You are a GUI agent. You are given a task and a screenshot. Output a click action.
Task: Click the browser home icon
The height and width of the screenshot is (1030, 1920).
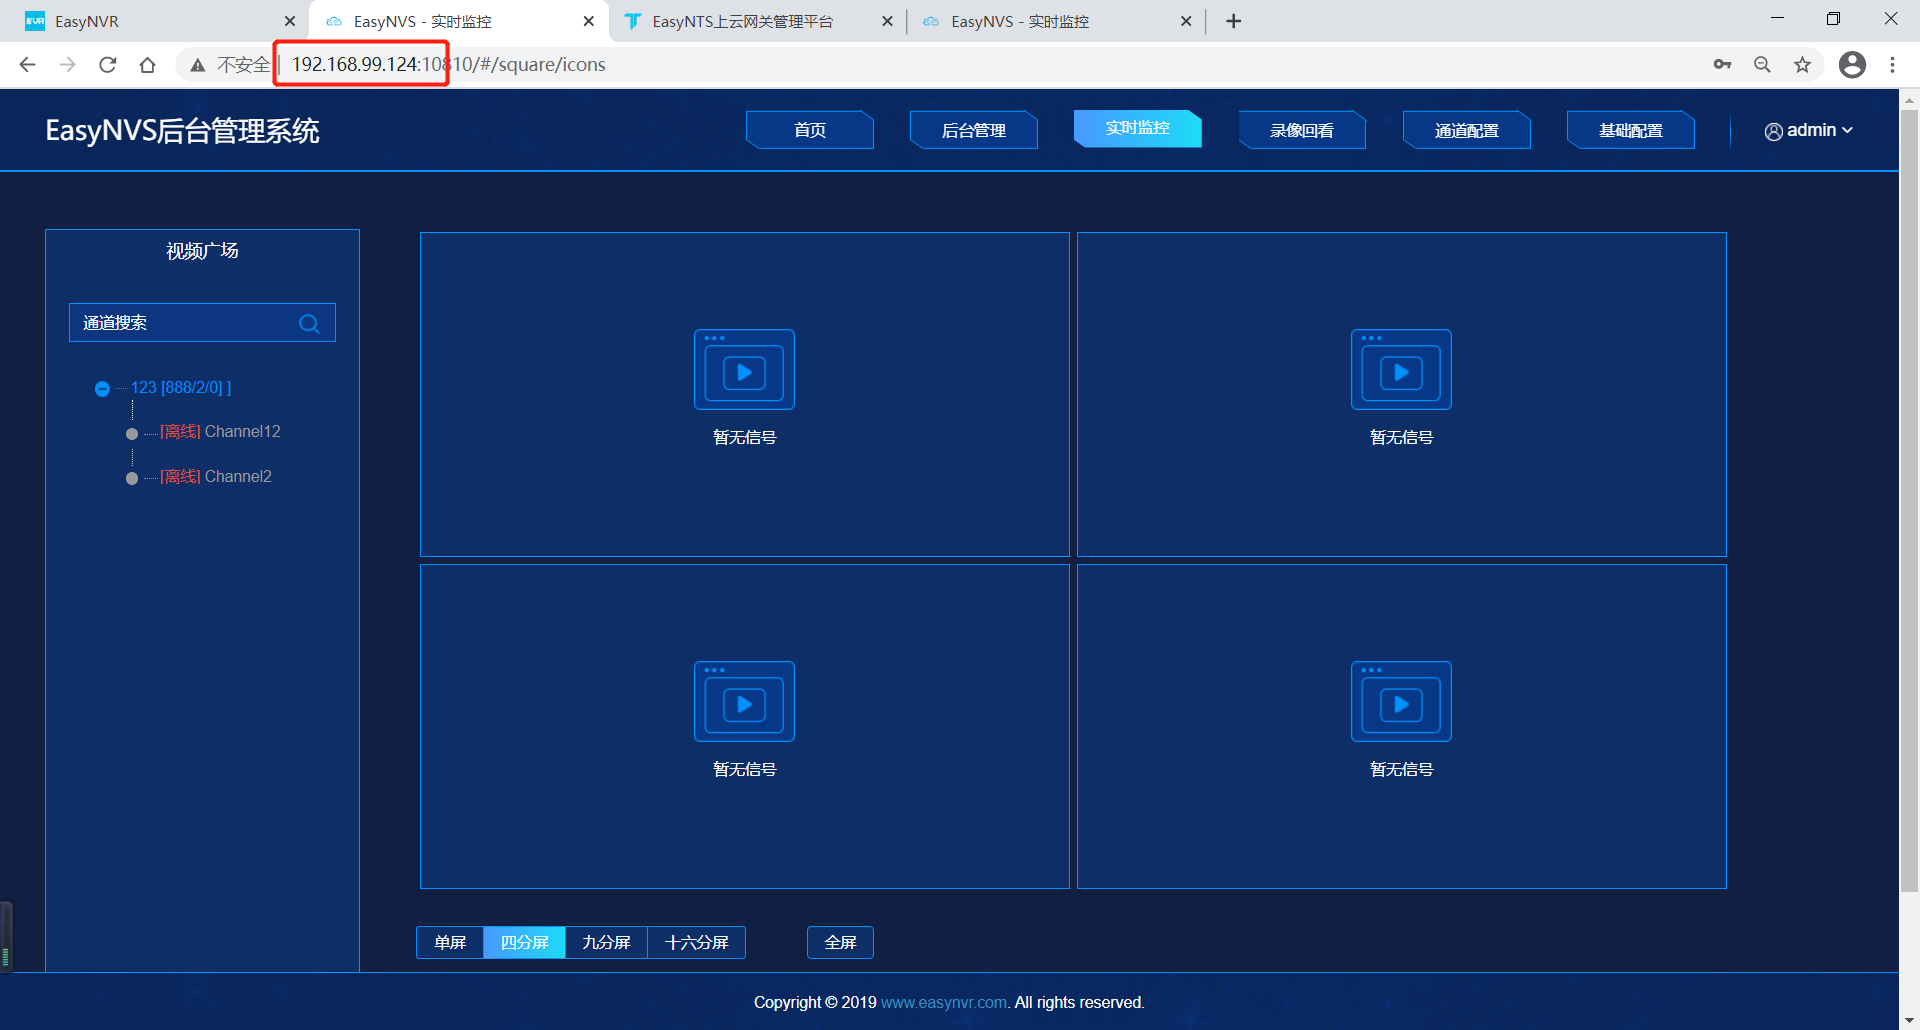[148, 64]
